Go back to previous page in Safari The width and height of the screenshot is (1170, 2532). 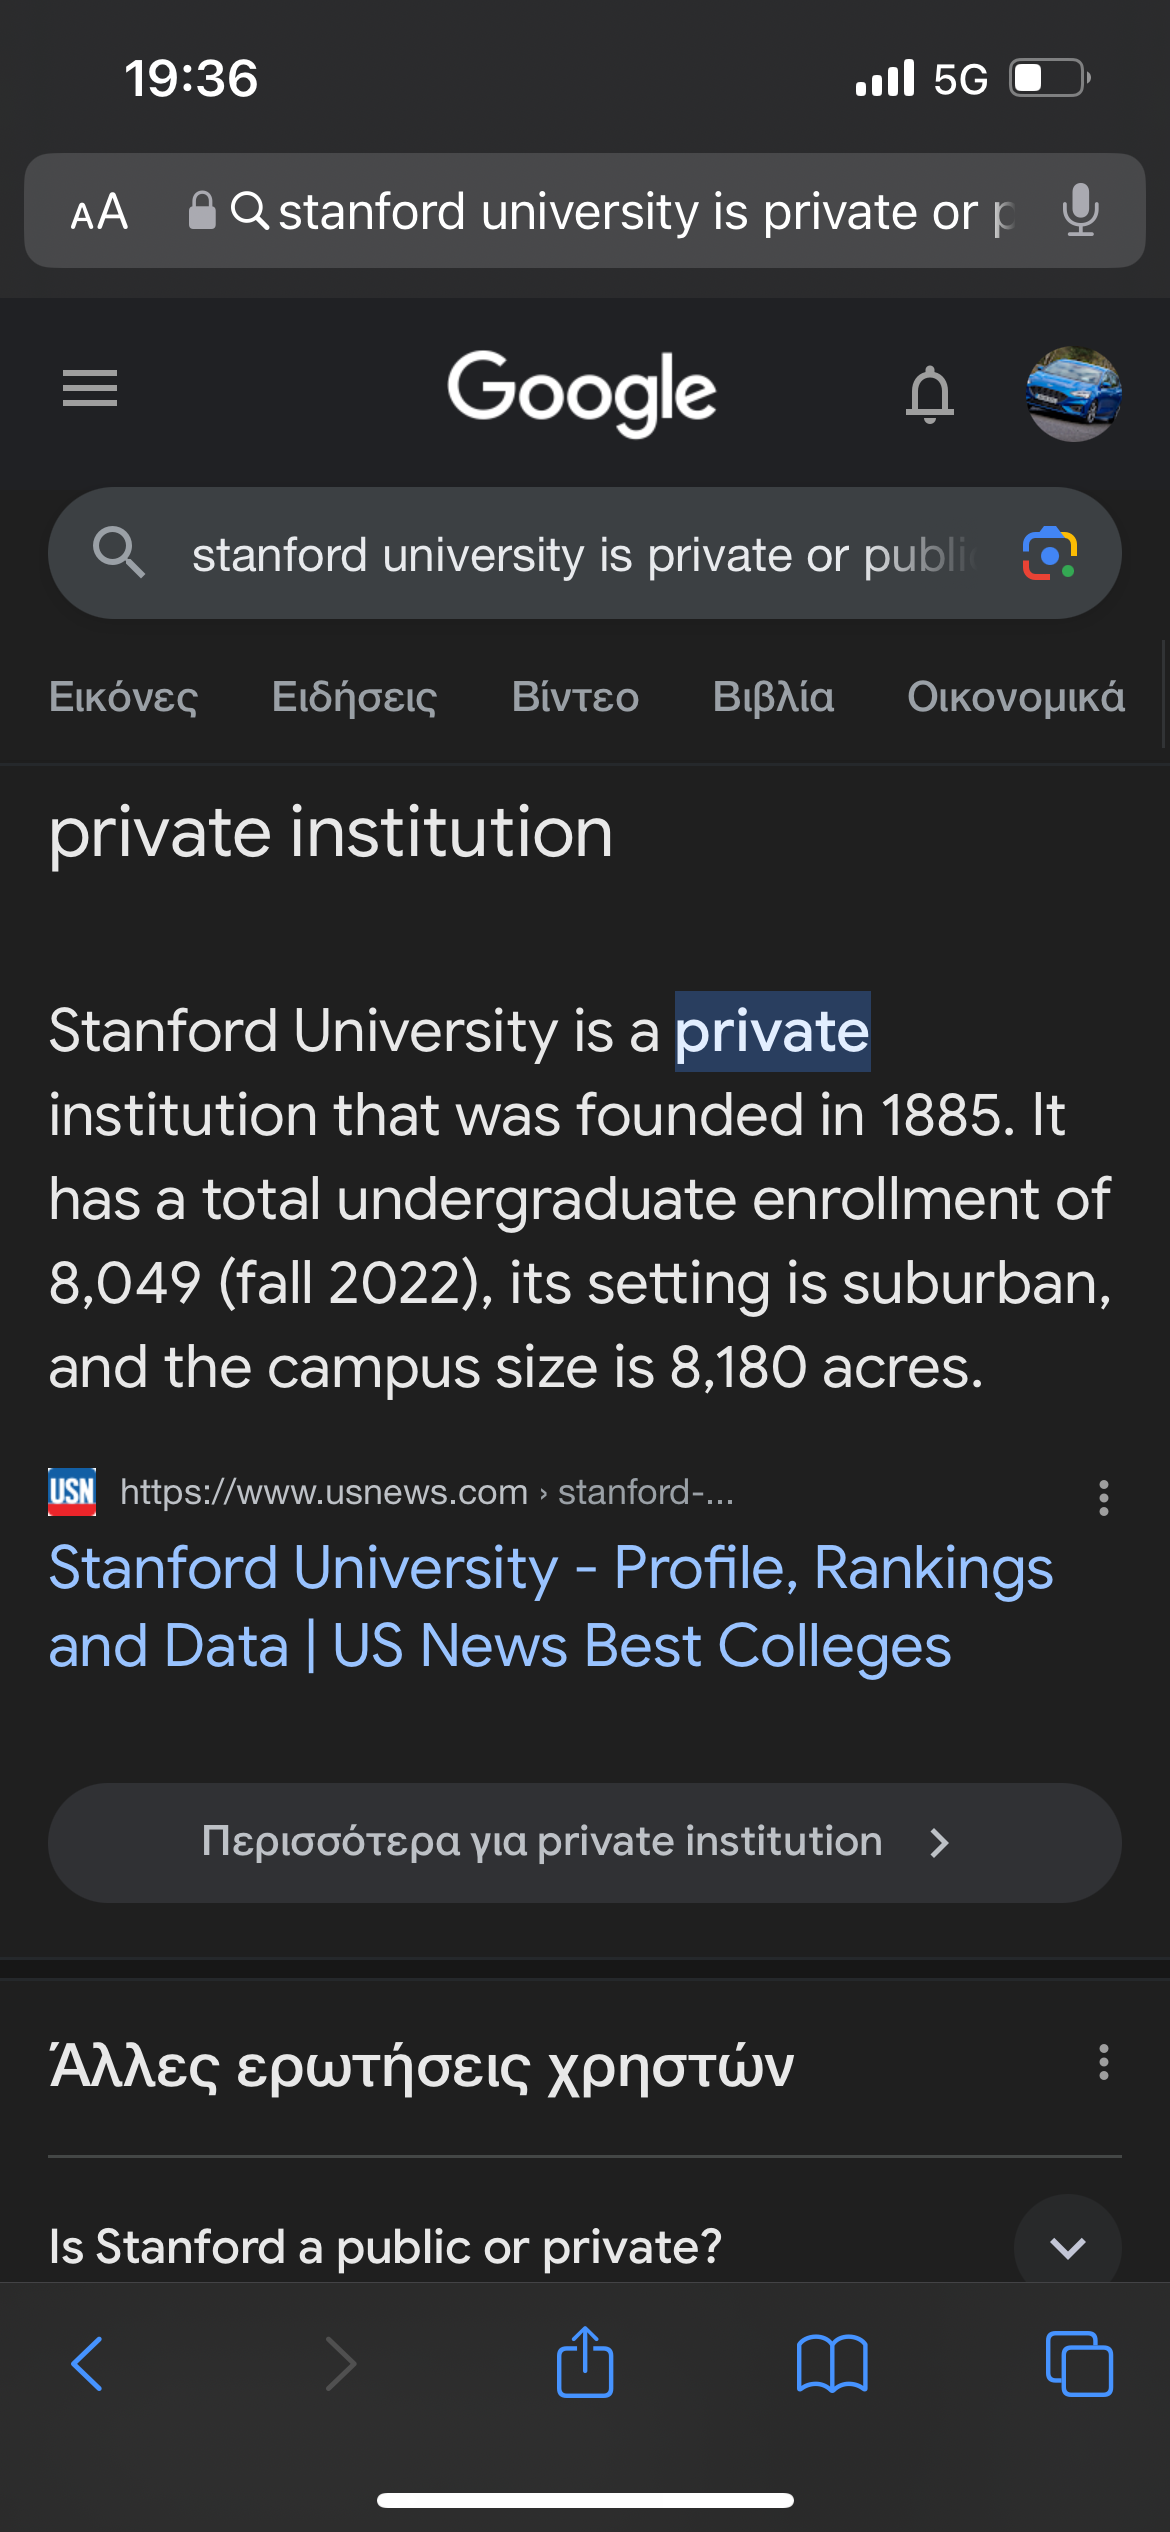[x=88, y=2364]
